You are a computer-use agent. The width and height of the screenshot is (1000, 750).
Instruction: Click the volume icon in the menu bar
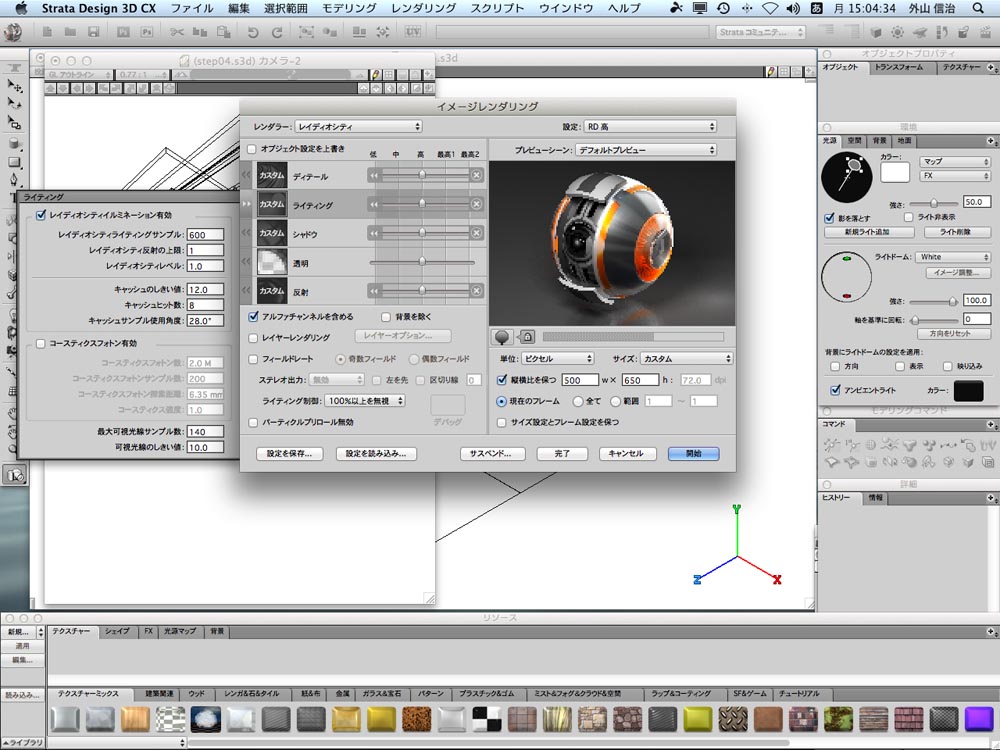(793, 8)
